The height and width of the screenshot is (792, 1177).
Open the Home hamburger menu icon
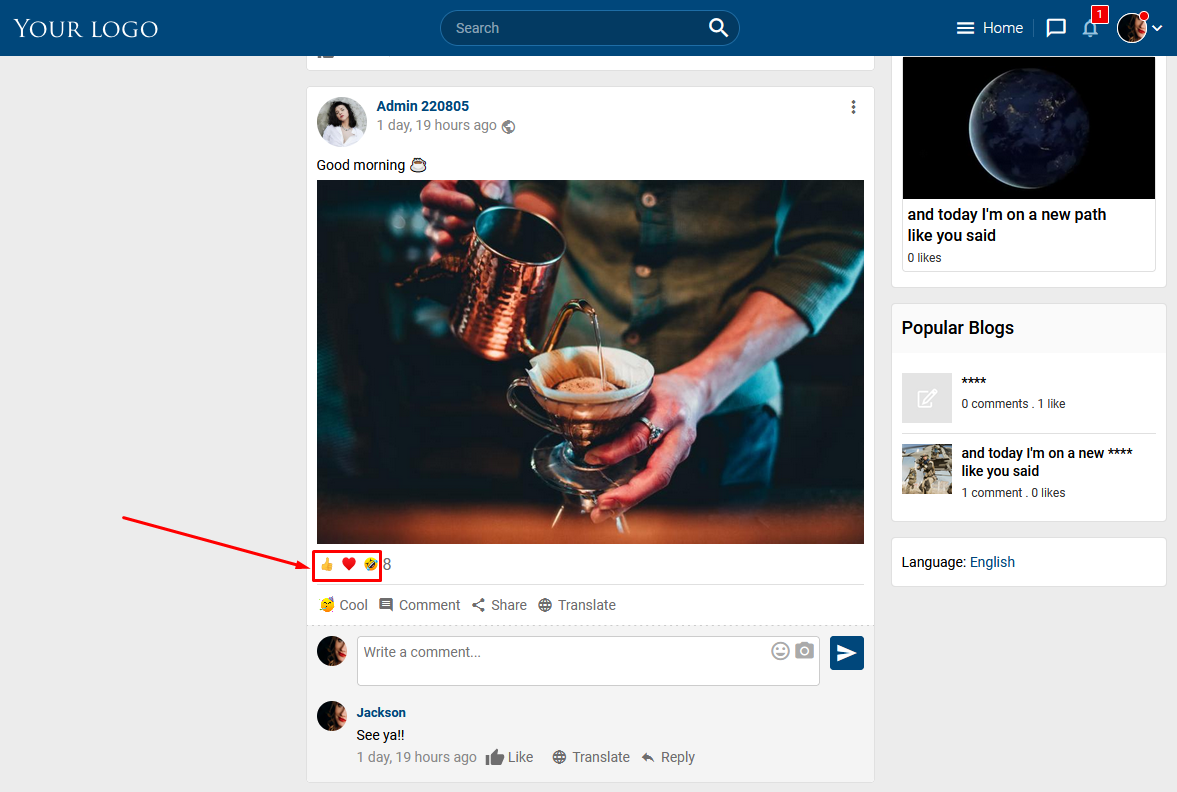pyautogui.click(x=965, y=29)
